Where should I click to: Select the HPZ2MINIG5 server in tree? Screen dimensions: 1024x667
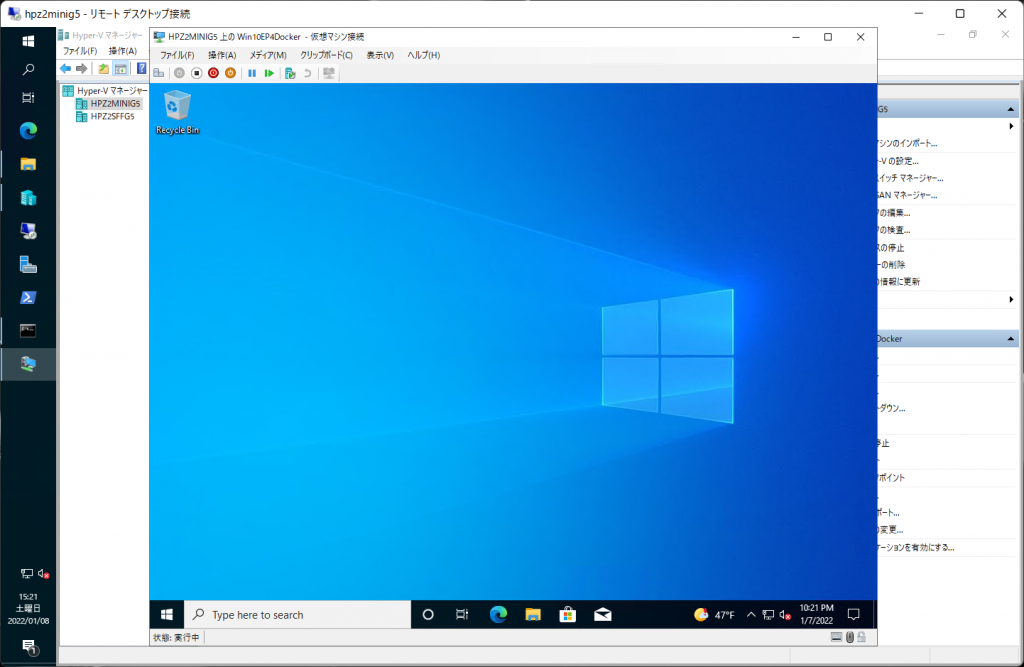108,103
